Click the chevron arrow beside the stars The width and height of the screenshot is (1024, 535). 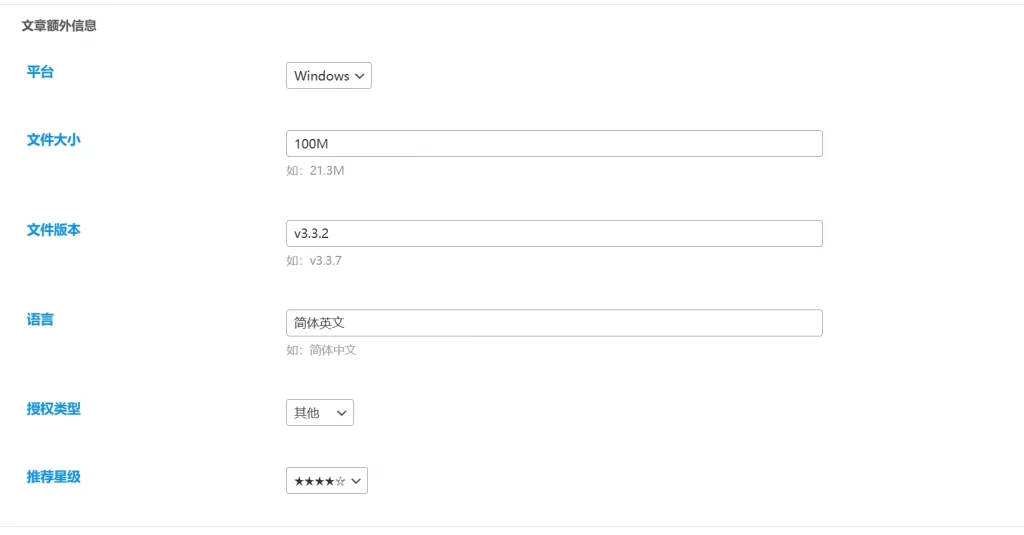(x=357, y=481)
